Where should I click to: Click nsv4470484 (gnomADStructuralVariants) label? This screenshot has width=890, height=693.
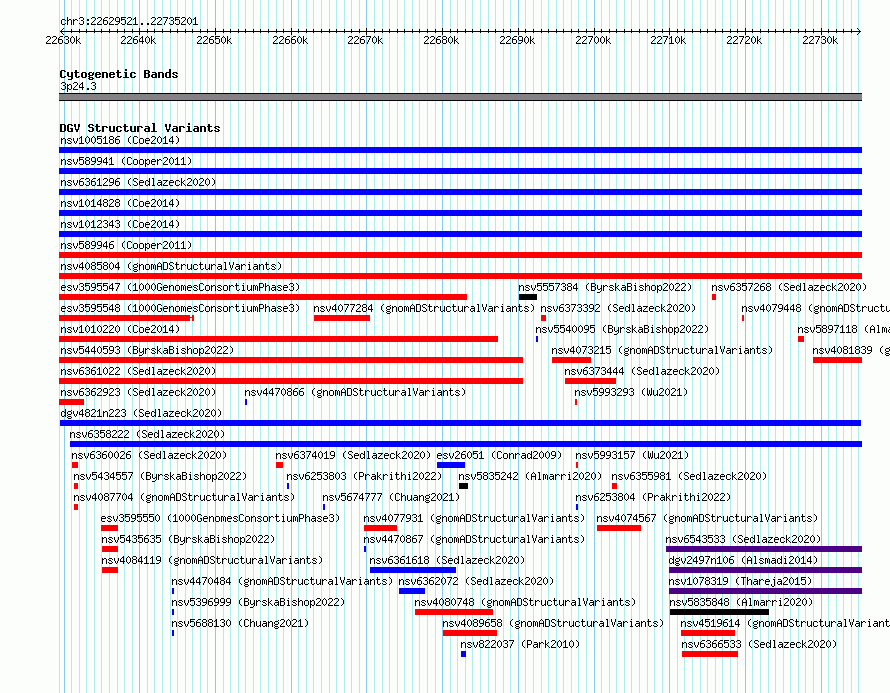point(282,581)
